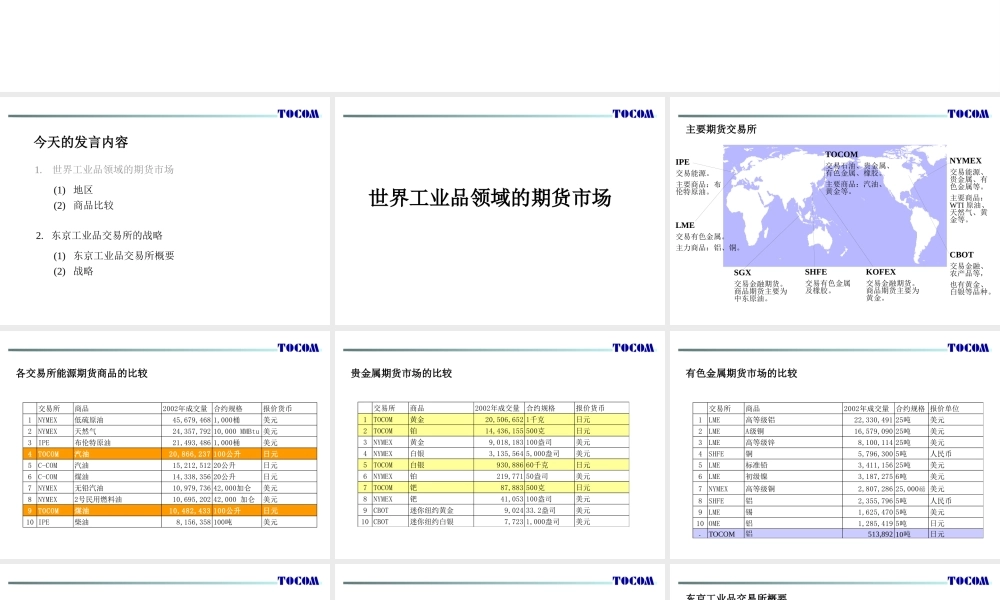Viewport: 1000px width, 600px height.
Task: Click the NYMEX label beside the map
Action: click(965, 160)
